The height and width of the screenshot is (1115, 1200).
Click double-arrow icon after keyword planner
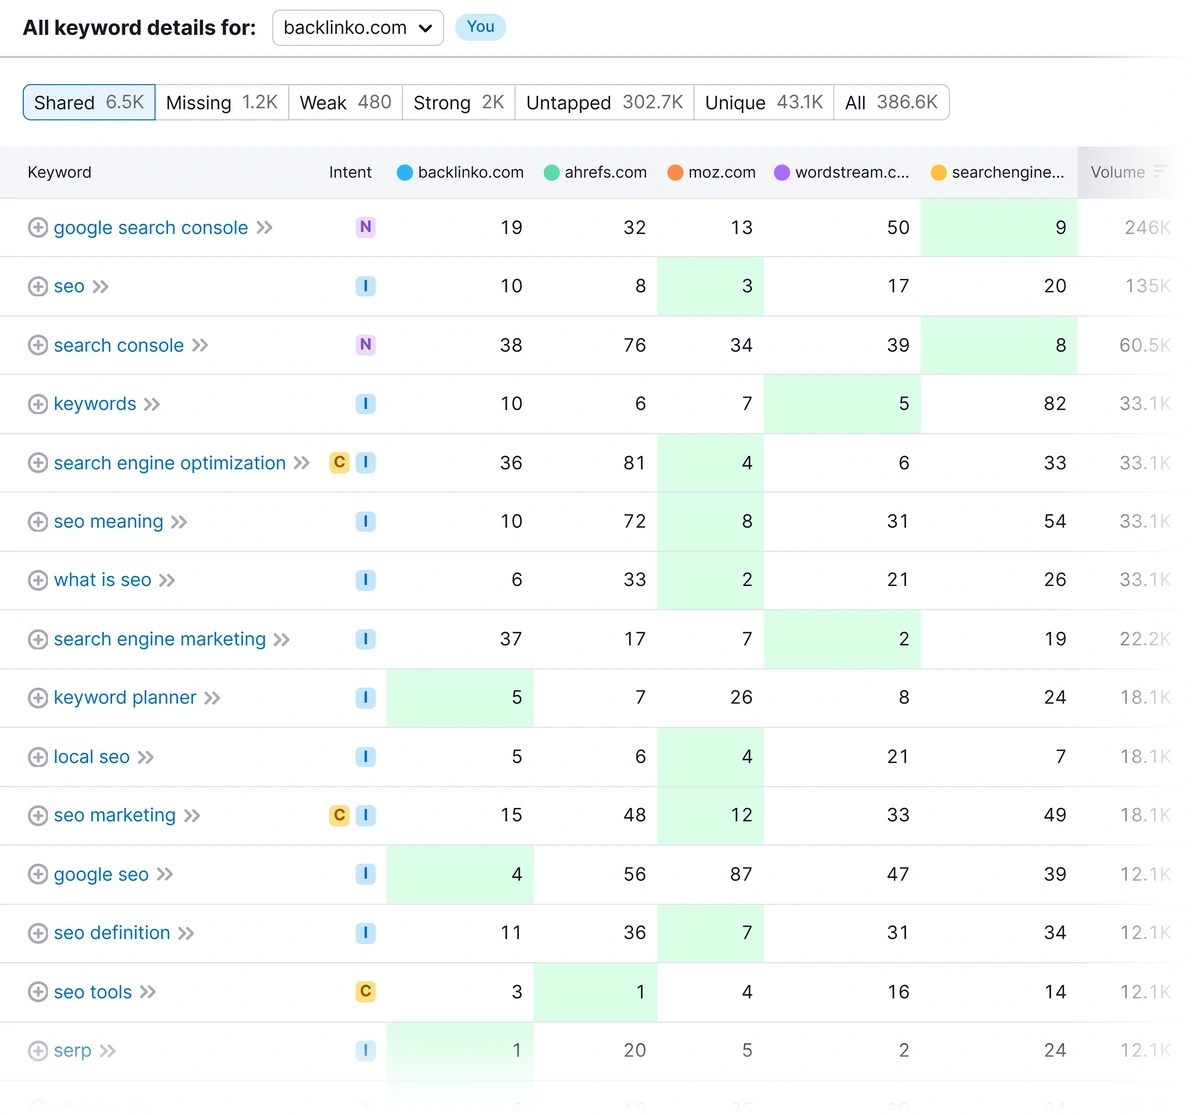pyautogui.click(x=212, y=698)
